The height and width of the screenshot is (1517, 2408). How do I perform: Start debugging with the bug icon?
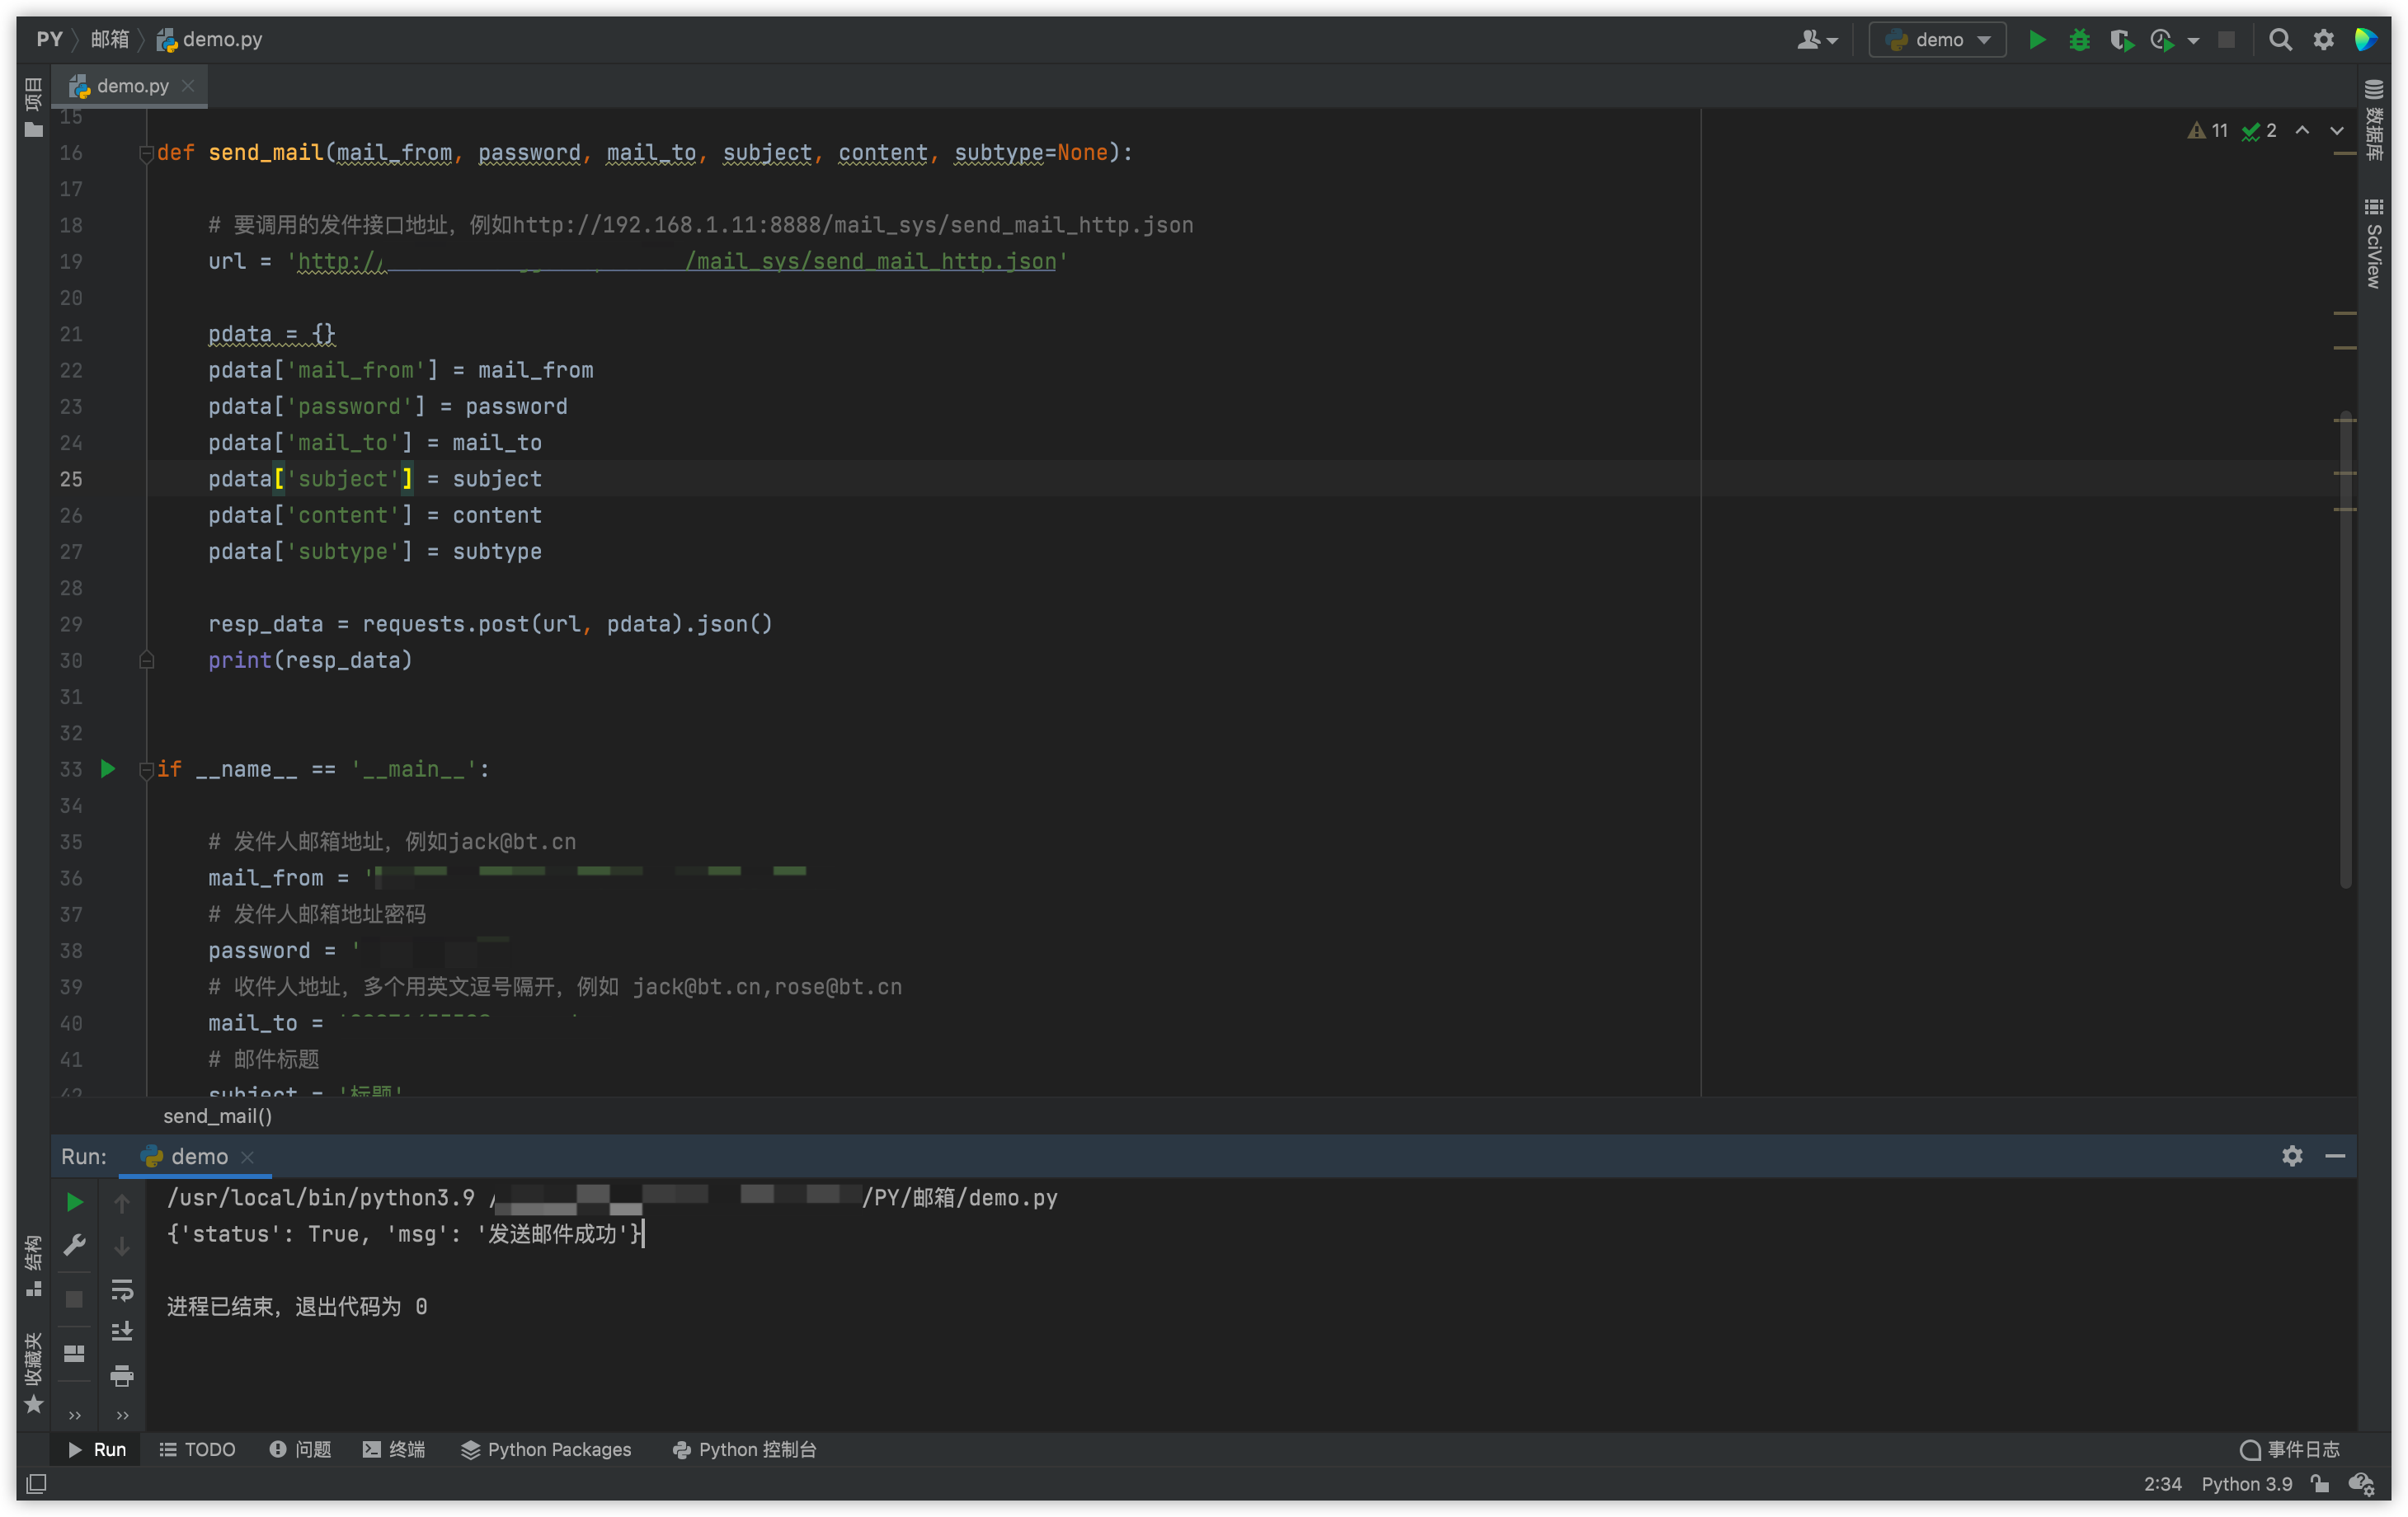point(2079,40)
